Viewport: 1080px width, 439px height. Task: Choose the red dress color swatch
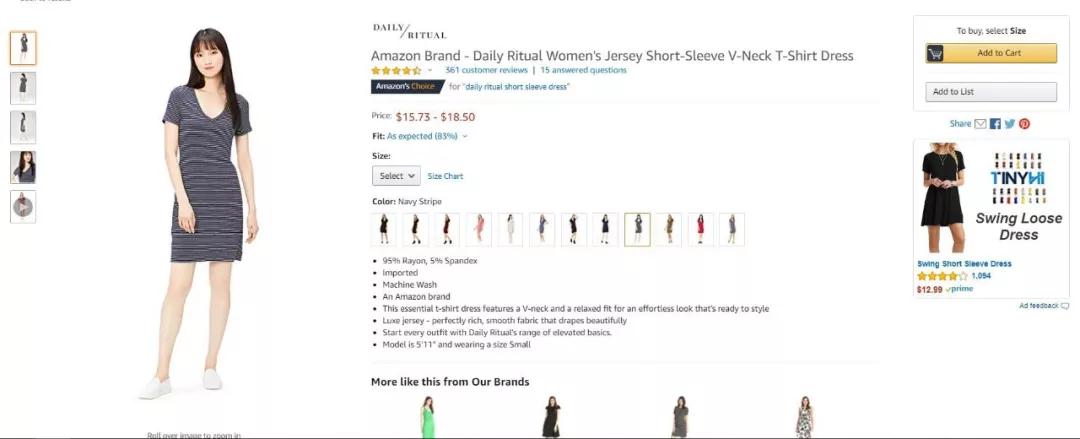coord(700,229)
